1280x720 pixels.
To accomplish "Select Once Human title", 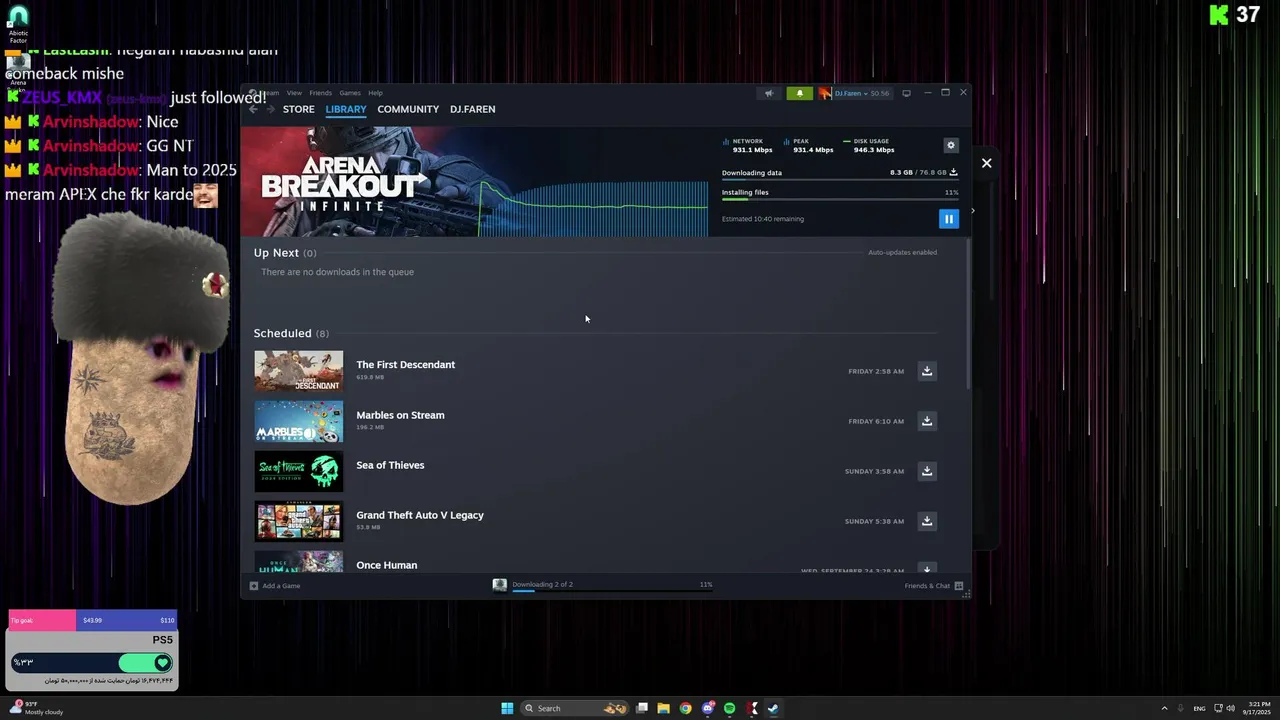I will (x=387, y=565).
